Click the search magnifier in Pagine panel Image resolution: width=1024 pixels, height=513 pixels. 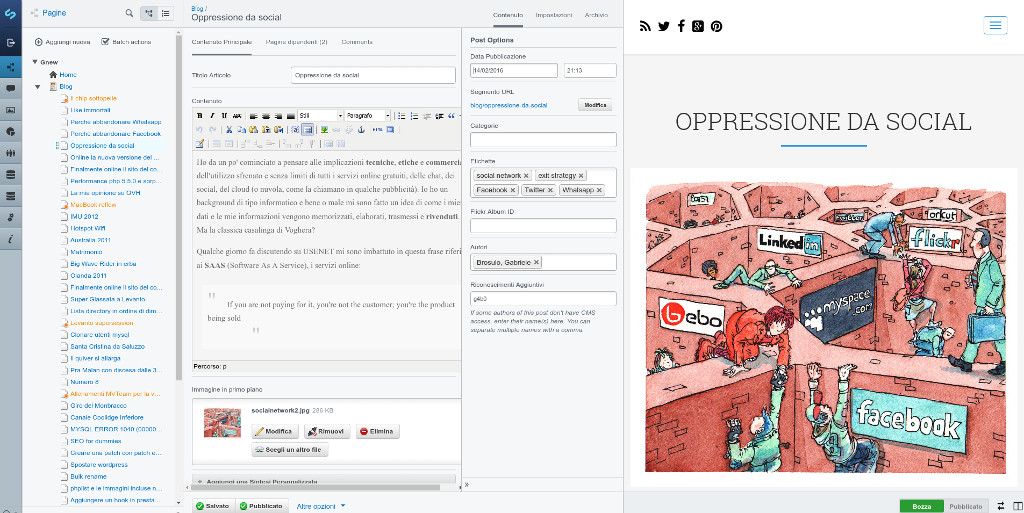pos(129,13)
